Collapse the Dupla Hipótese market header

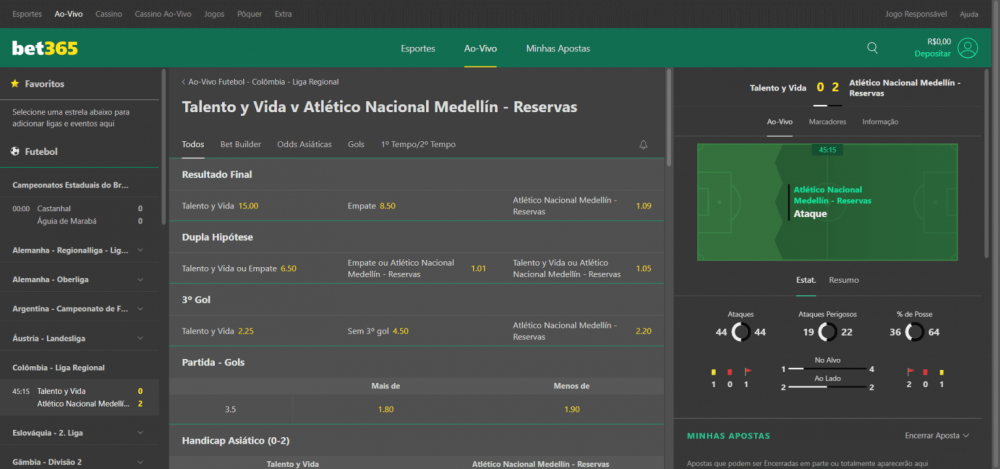tap(416, 237)
